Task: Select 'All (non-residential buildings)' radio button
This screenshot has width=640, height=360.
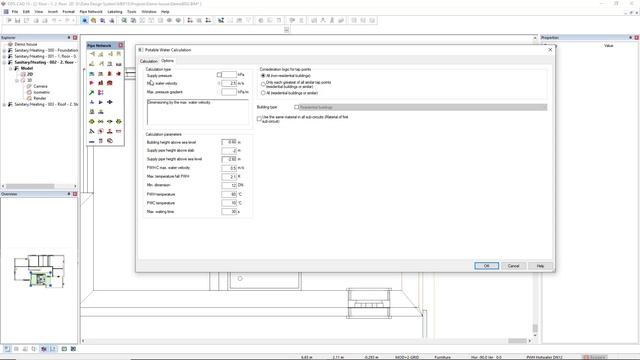Action: 263,76
